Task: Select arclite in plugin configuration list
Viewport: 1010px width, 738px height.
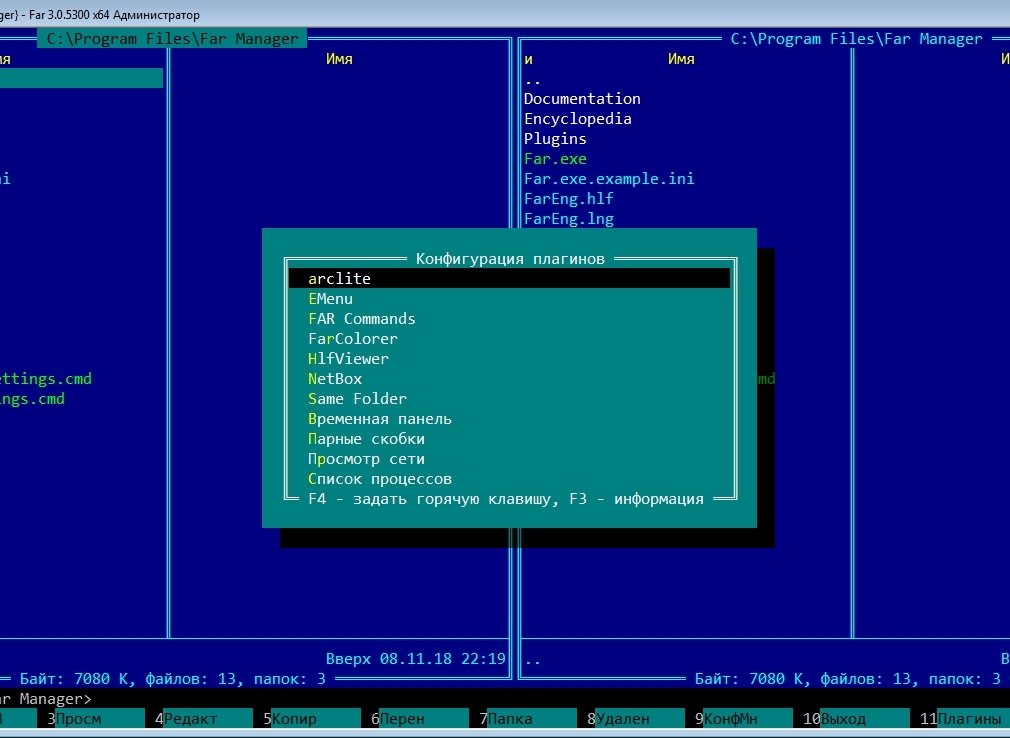Action: click(510, 278)
